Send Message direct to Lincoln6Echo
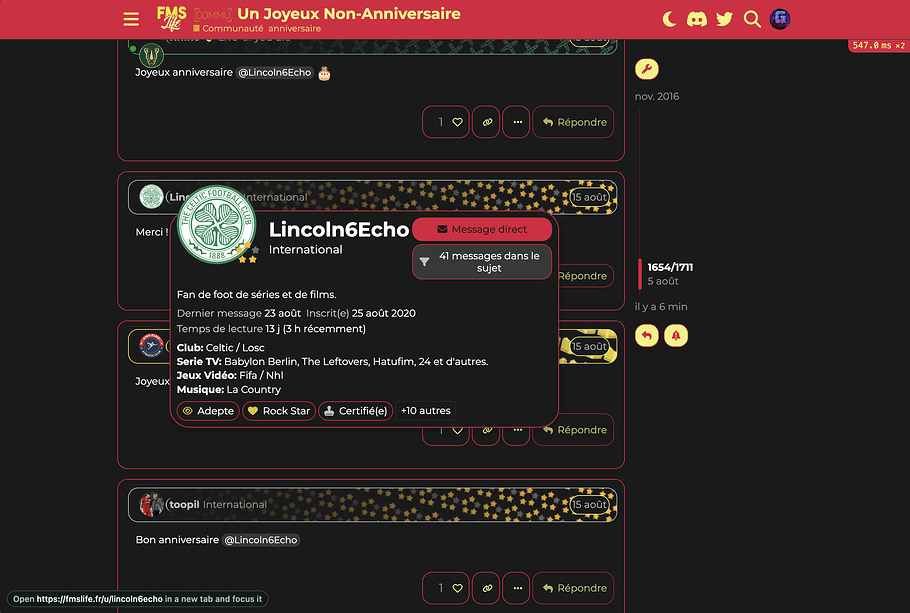This screenshot has width=910, height=613. (x=482, y=229)
